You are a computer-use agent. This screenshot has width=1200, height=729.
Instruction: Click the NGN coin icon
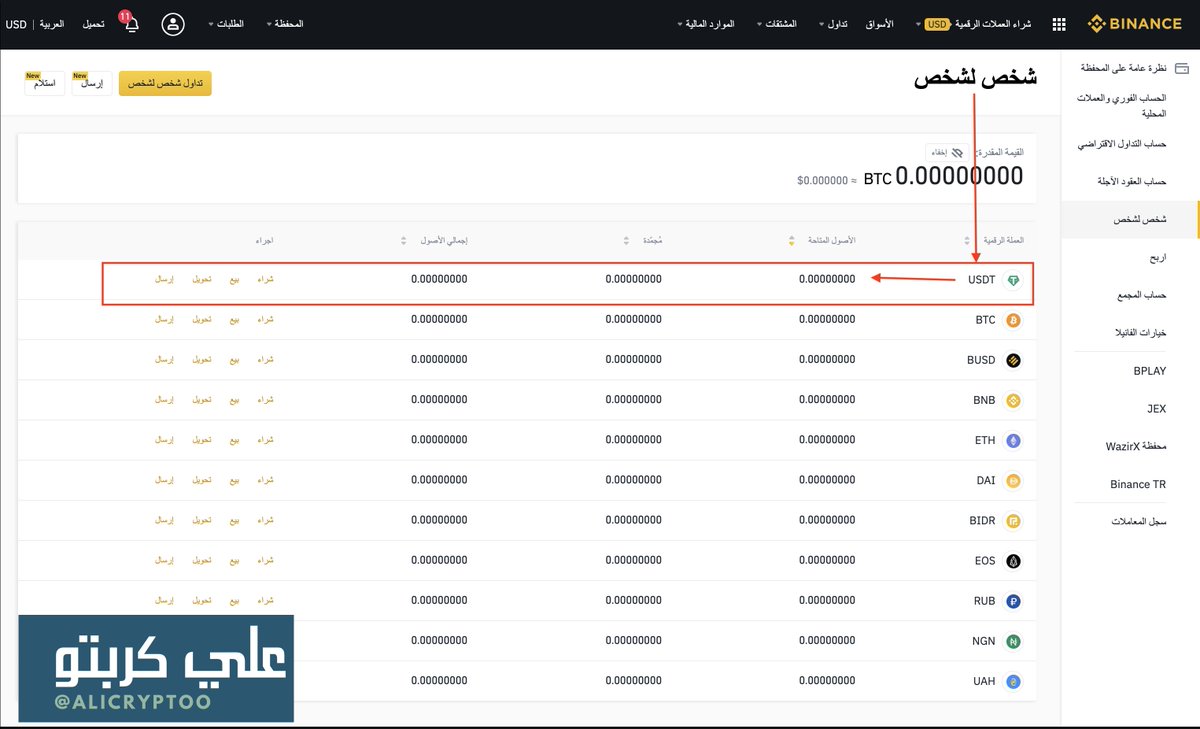(1013, 641)
